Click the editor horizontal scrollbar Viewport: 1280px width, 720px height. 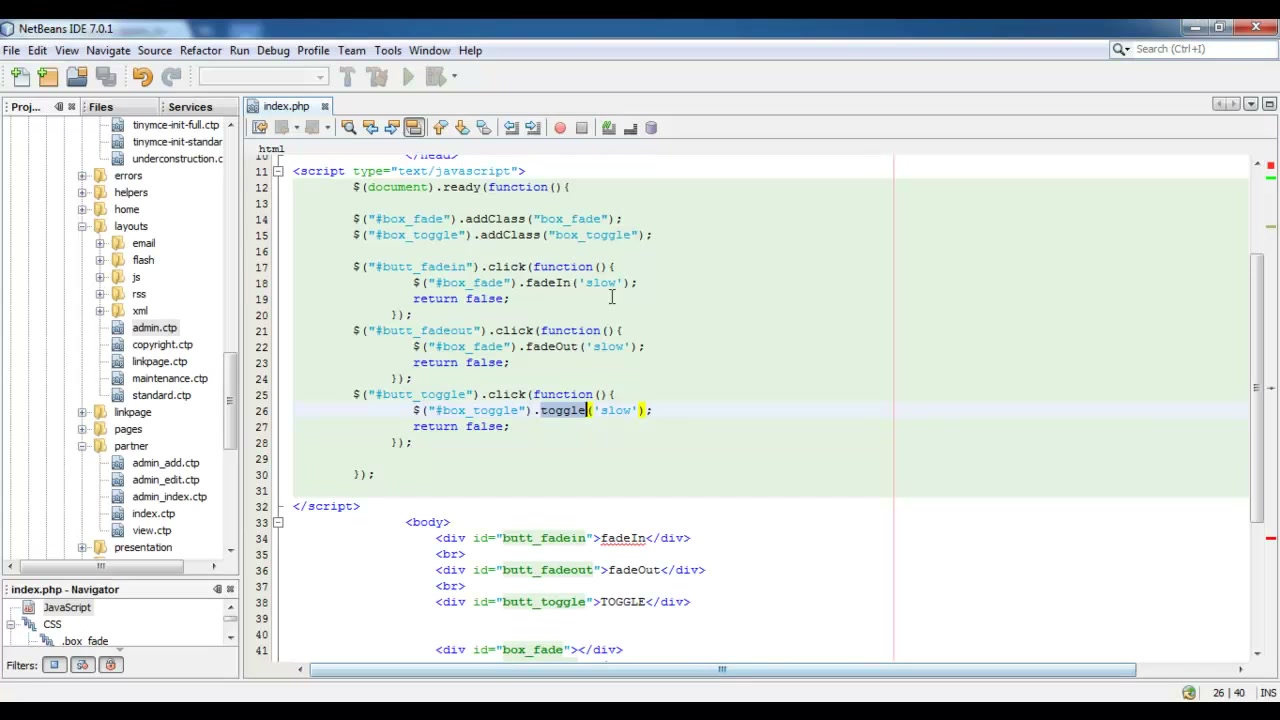click(722, 670)
